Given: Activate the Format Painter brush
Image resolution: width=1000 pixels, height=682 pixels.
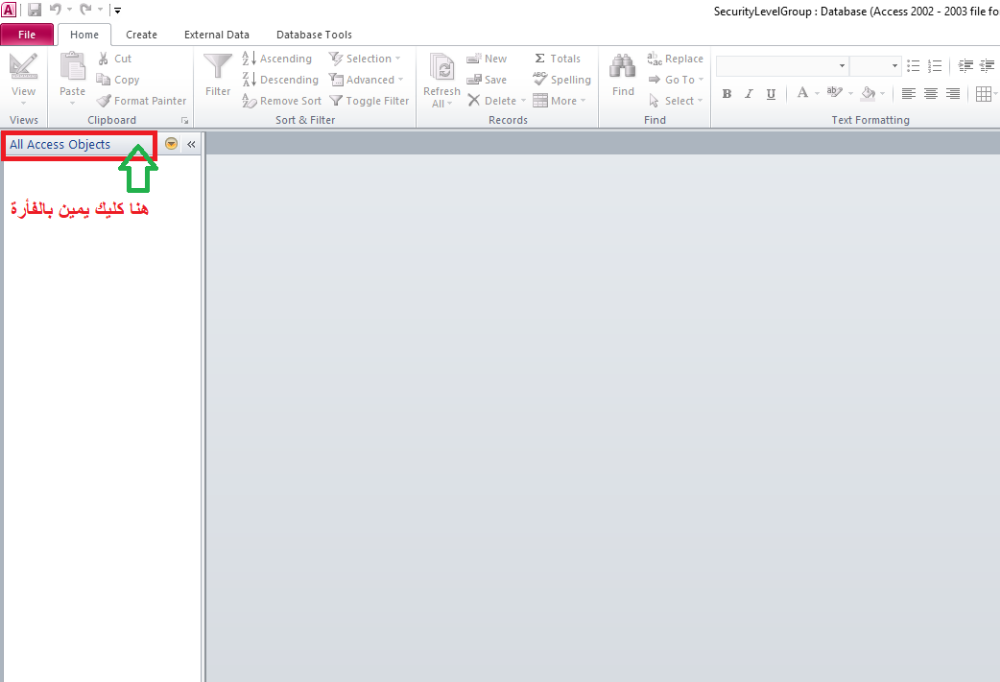Looking at the screenshot, I should coord(142,101).
